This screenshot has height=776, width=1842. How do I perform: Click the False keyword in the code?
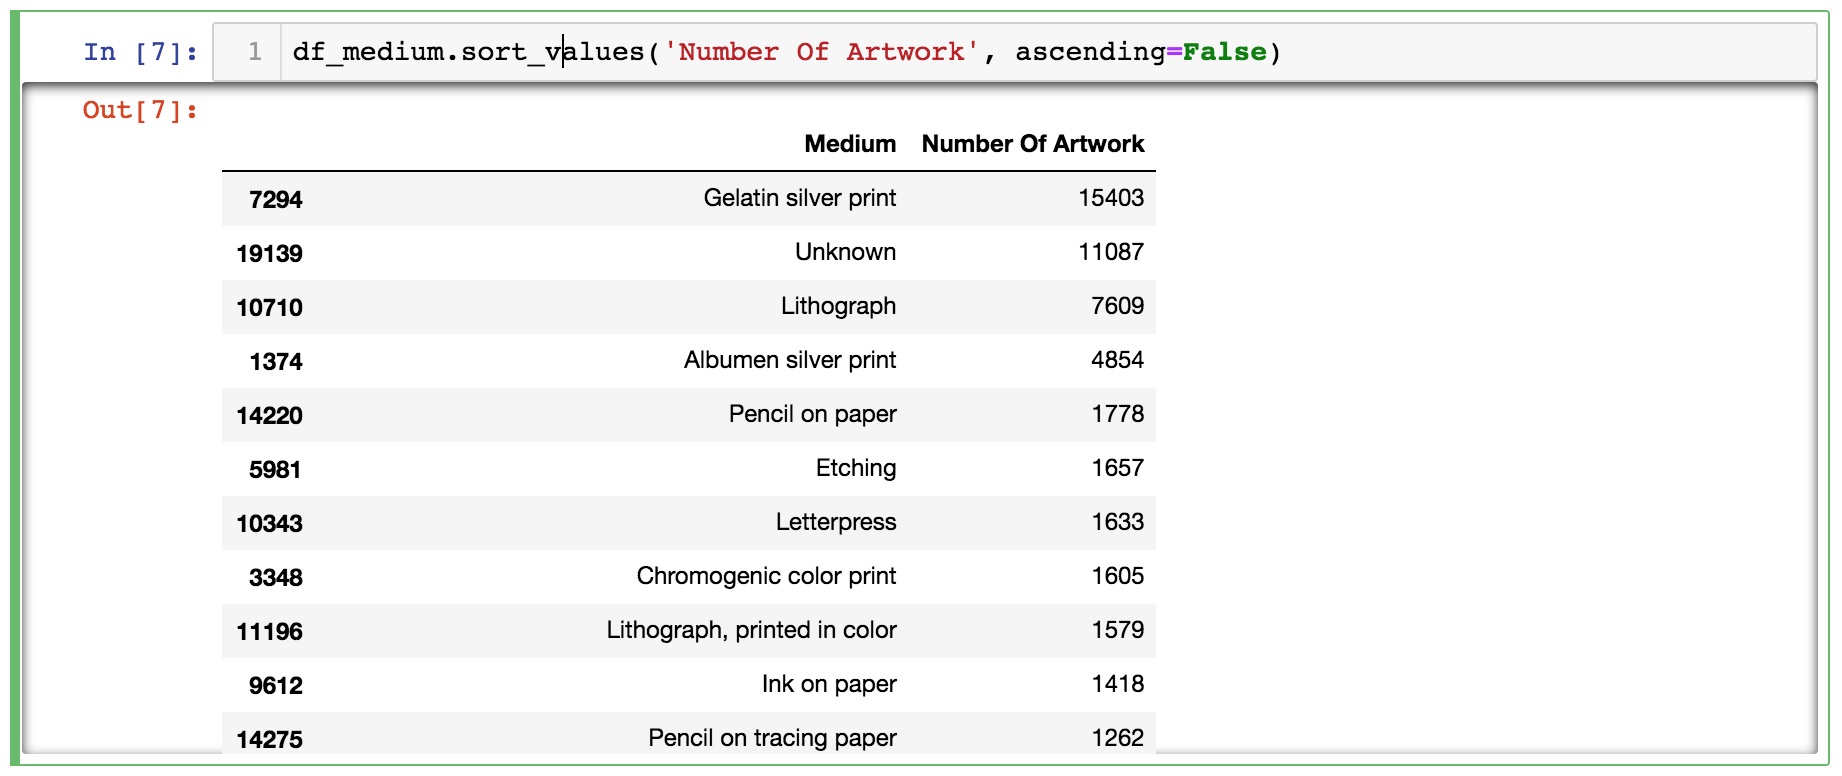tap(1224, 52)
